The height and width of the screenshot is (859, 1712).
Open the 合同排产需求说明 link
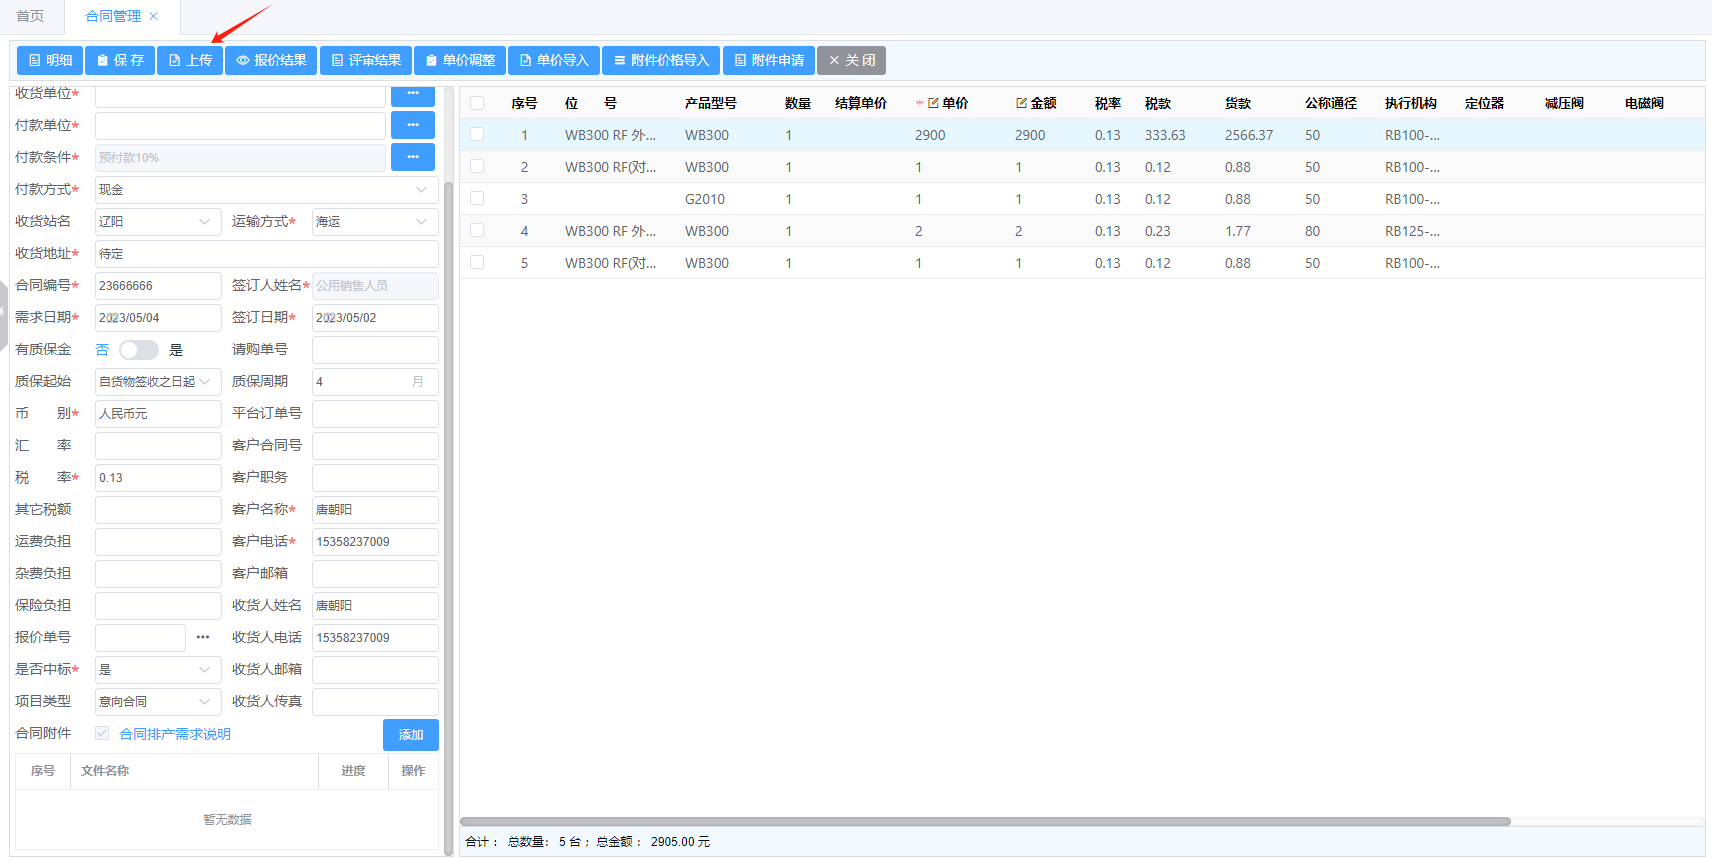click(x=175, y=734)
